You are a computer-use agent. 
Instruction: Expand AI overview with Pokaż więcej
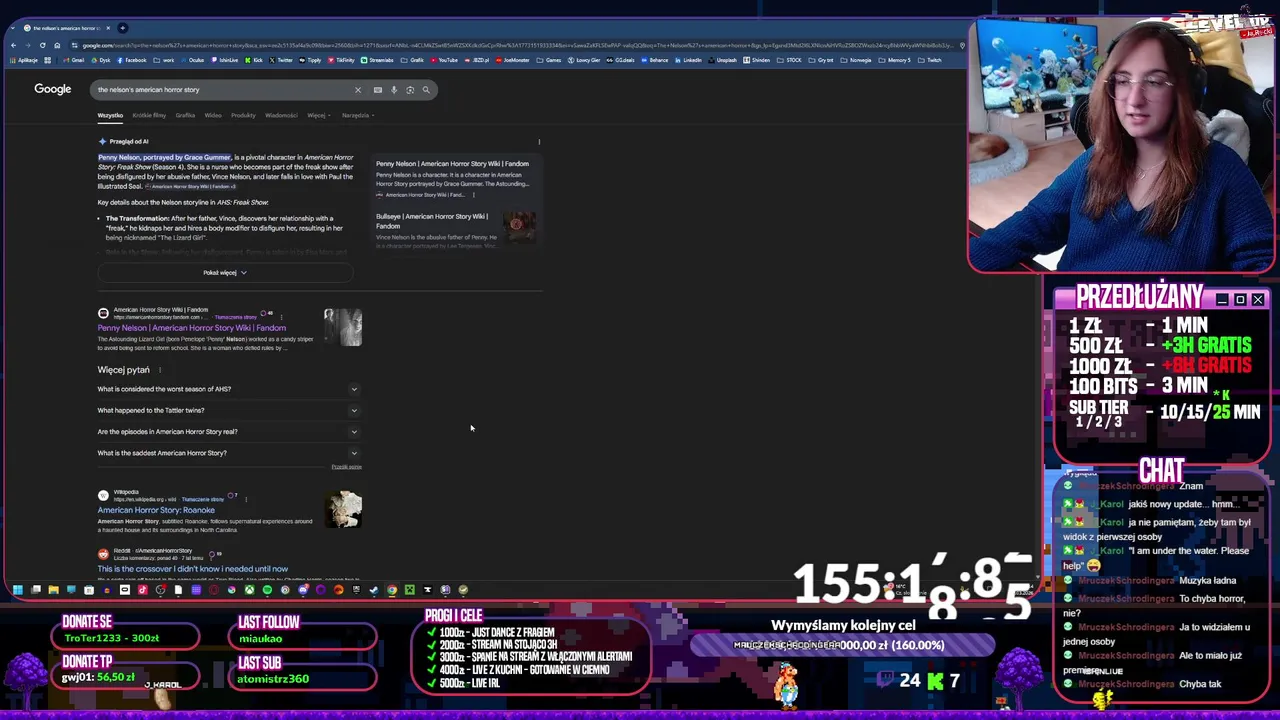tap(225, 273)
